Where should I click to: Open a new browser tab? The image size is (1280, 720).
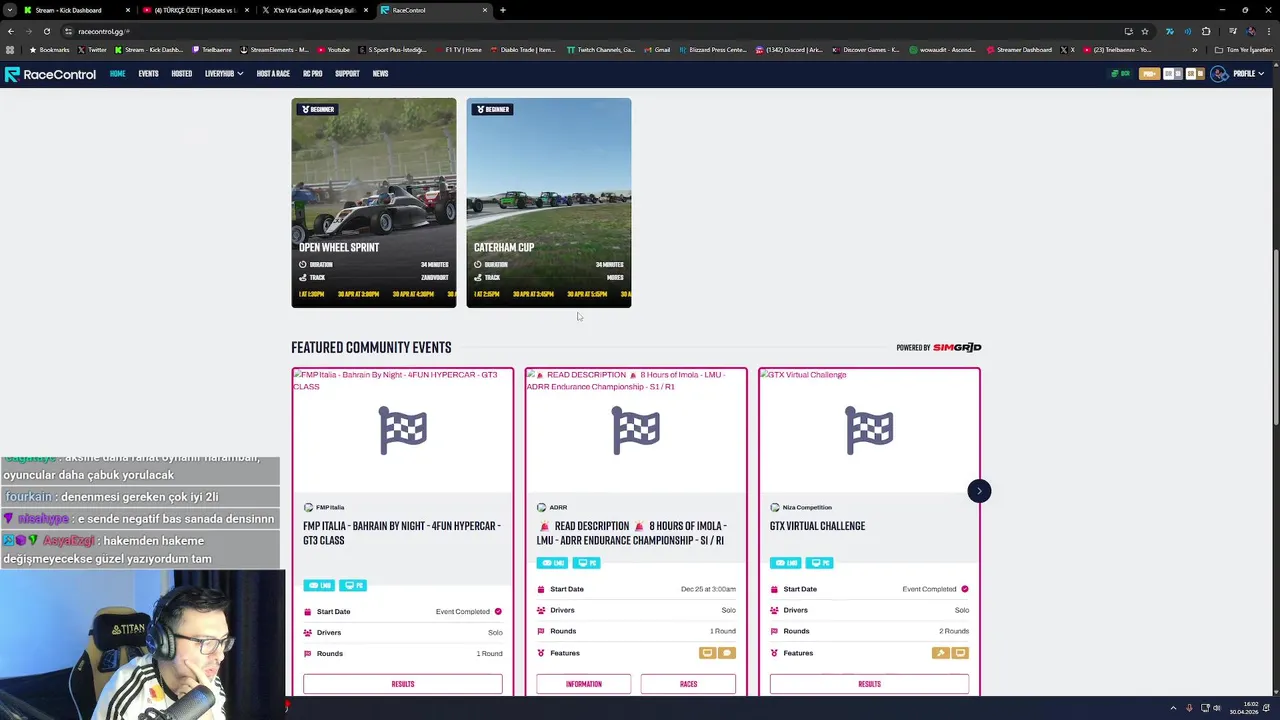503,10
